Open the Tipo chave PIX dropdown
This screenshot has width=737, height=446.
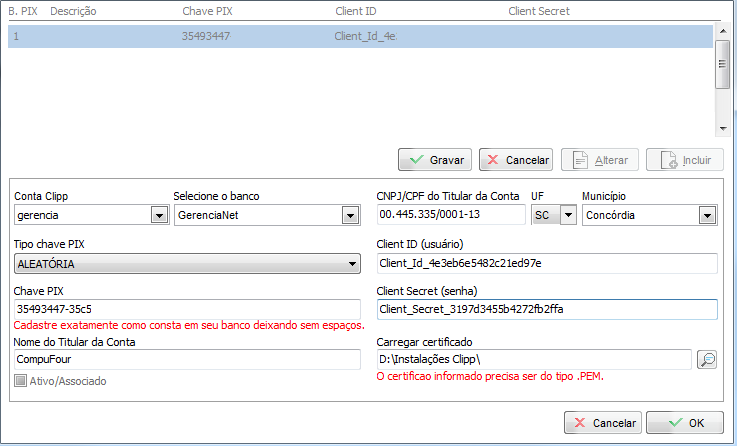tap(351, 264)
